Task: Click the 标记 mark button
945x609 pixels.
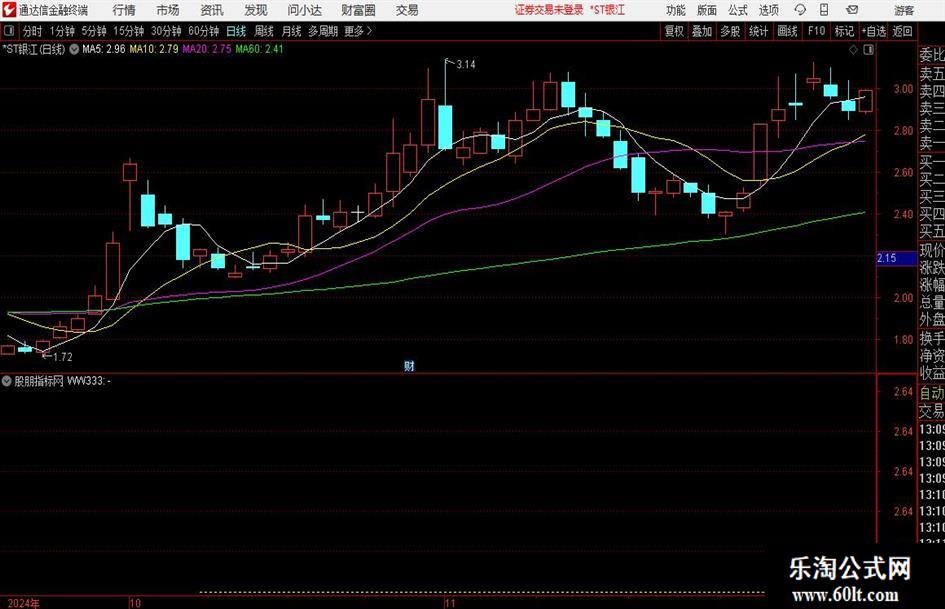Action: [x=844, y=31]
